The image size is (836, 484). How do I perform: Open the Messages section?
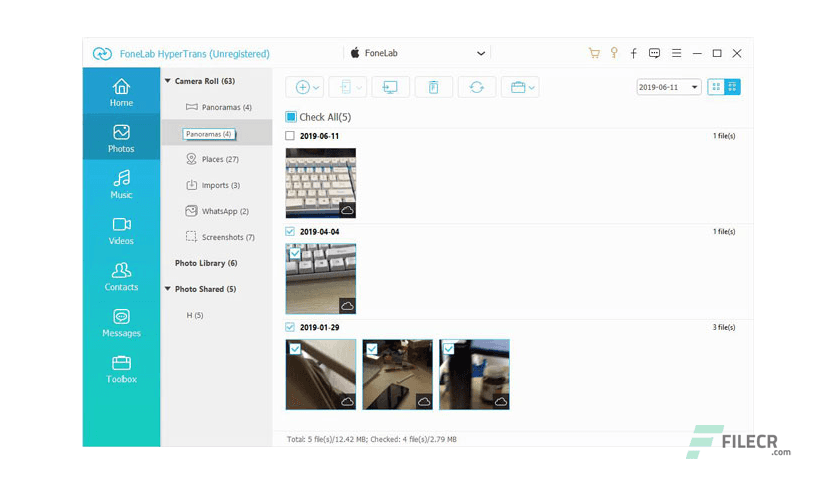click(x=121, y=322)
